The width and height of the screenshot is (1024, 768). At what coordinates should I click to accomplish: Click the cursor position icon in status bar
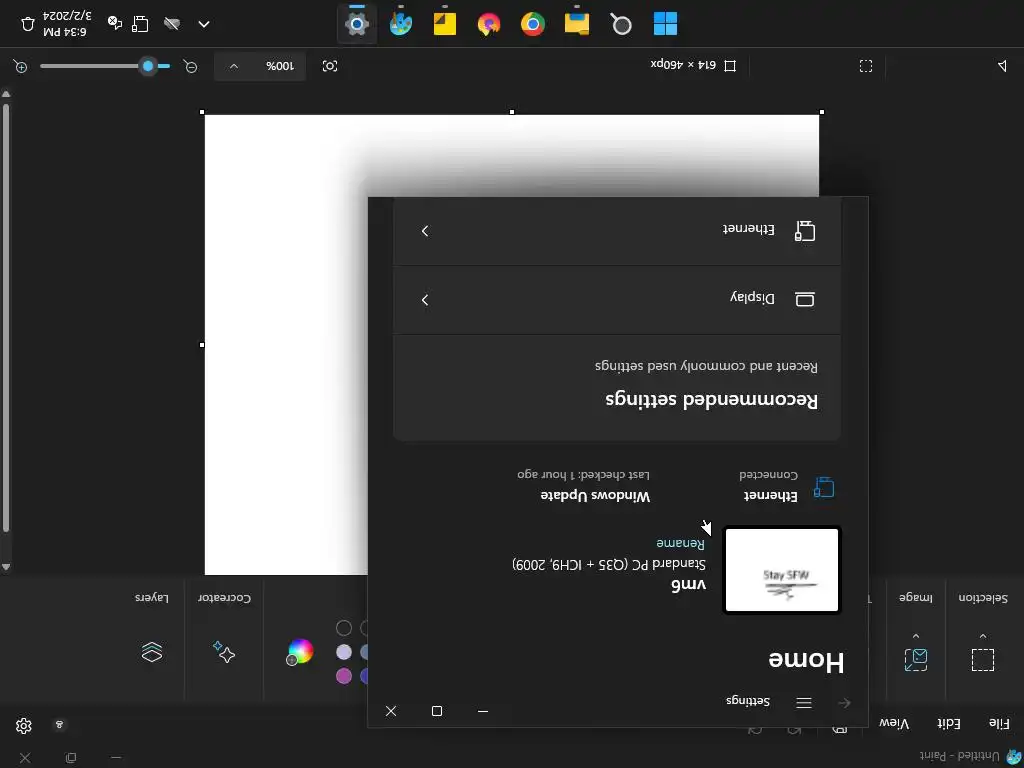[1002, 66]
